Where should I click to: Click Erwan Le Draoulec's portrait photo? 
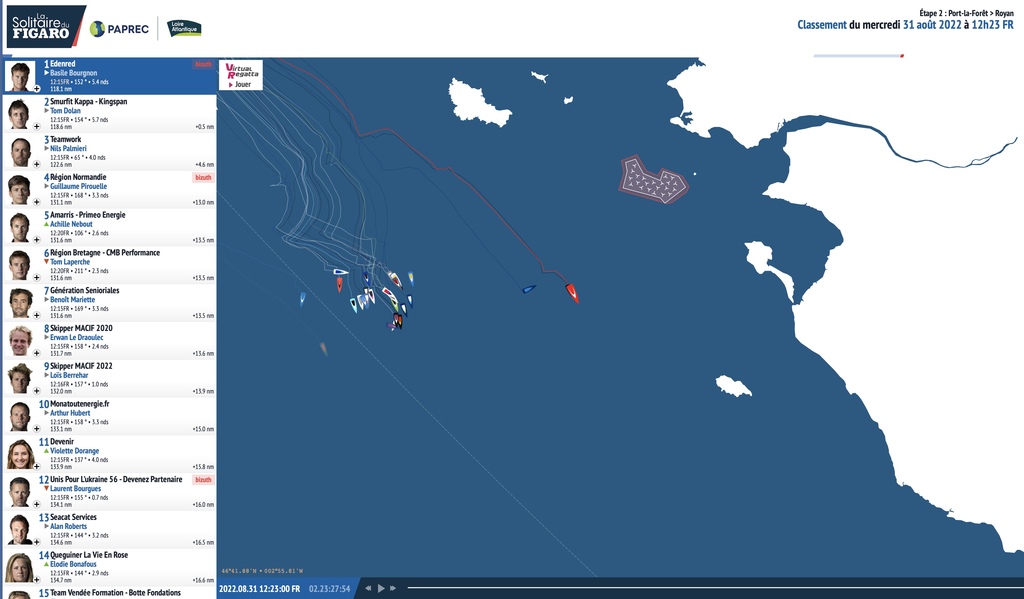(x=20, y=341)
